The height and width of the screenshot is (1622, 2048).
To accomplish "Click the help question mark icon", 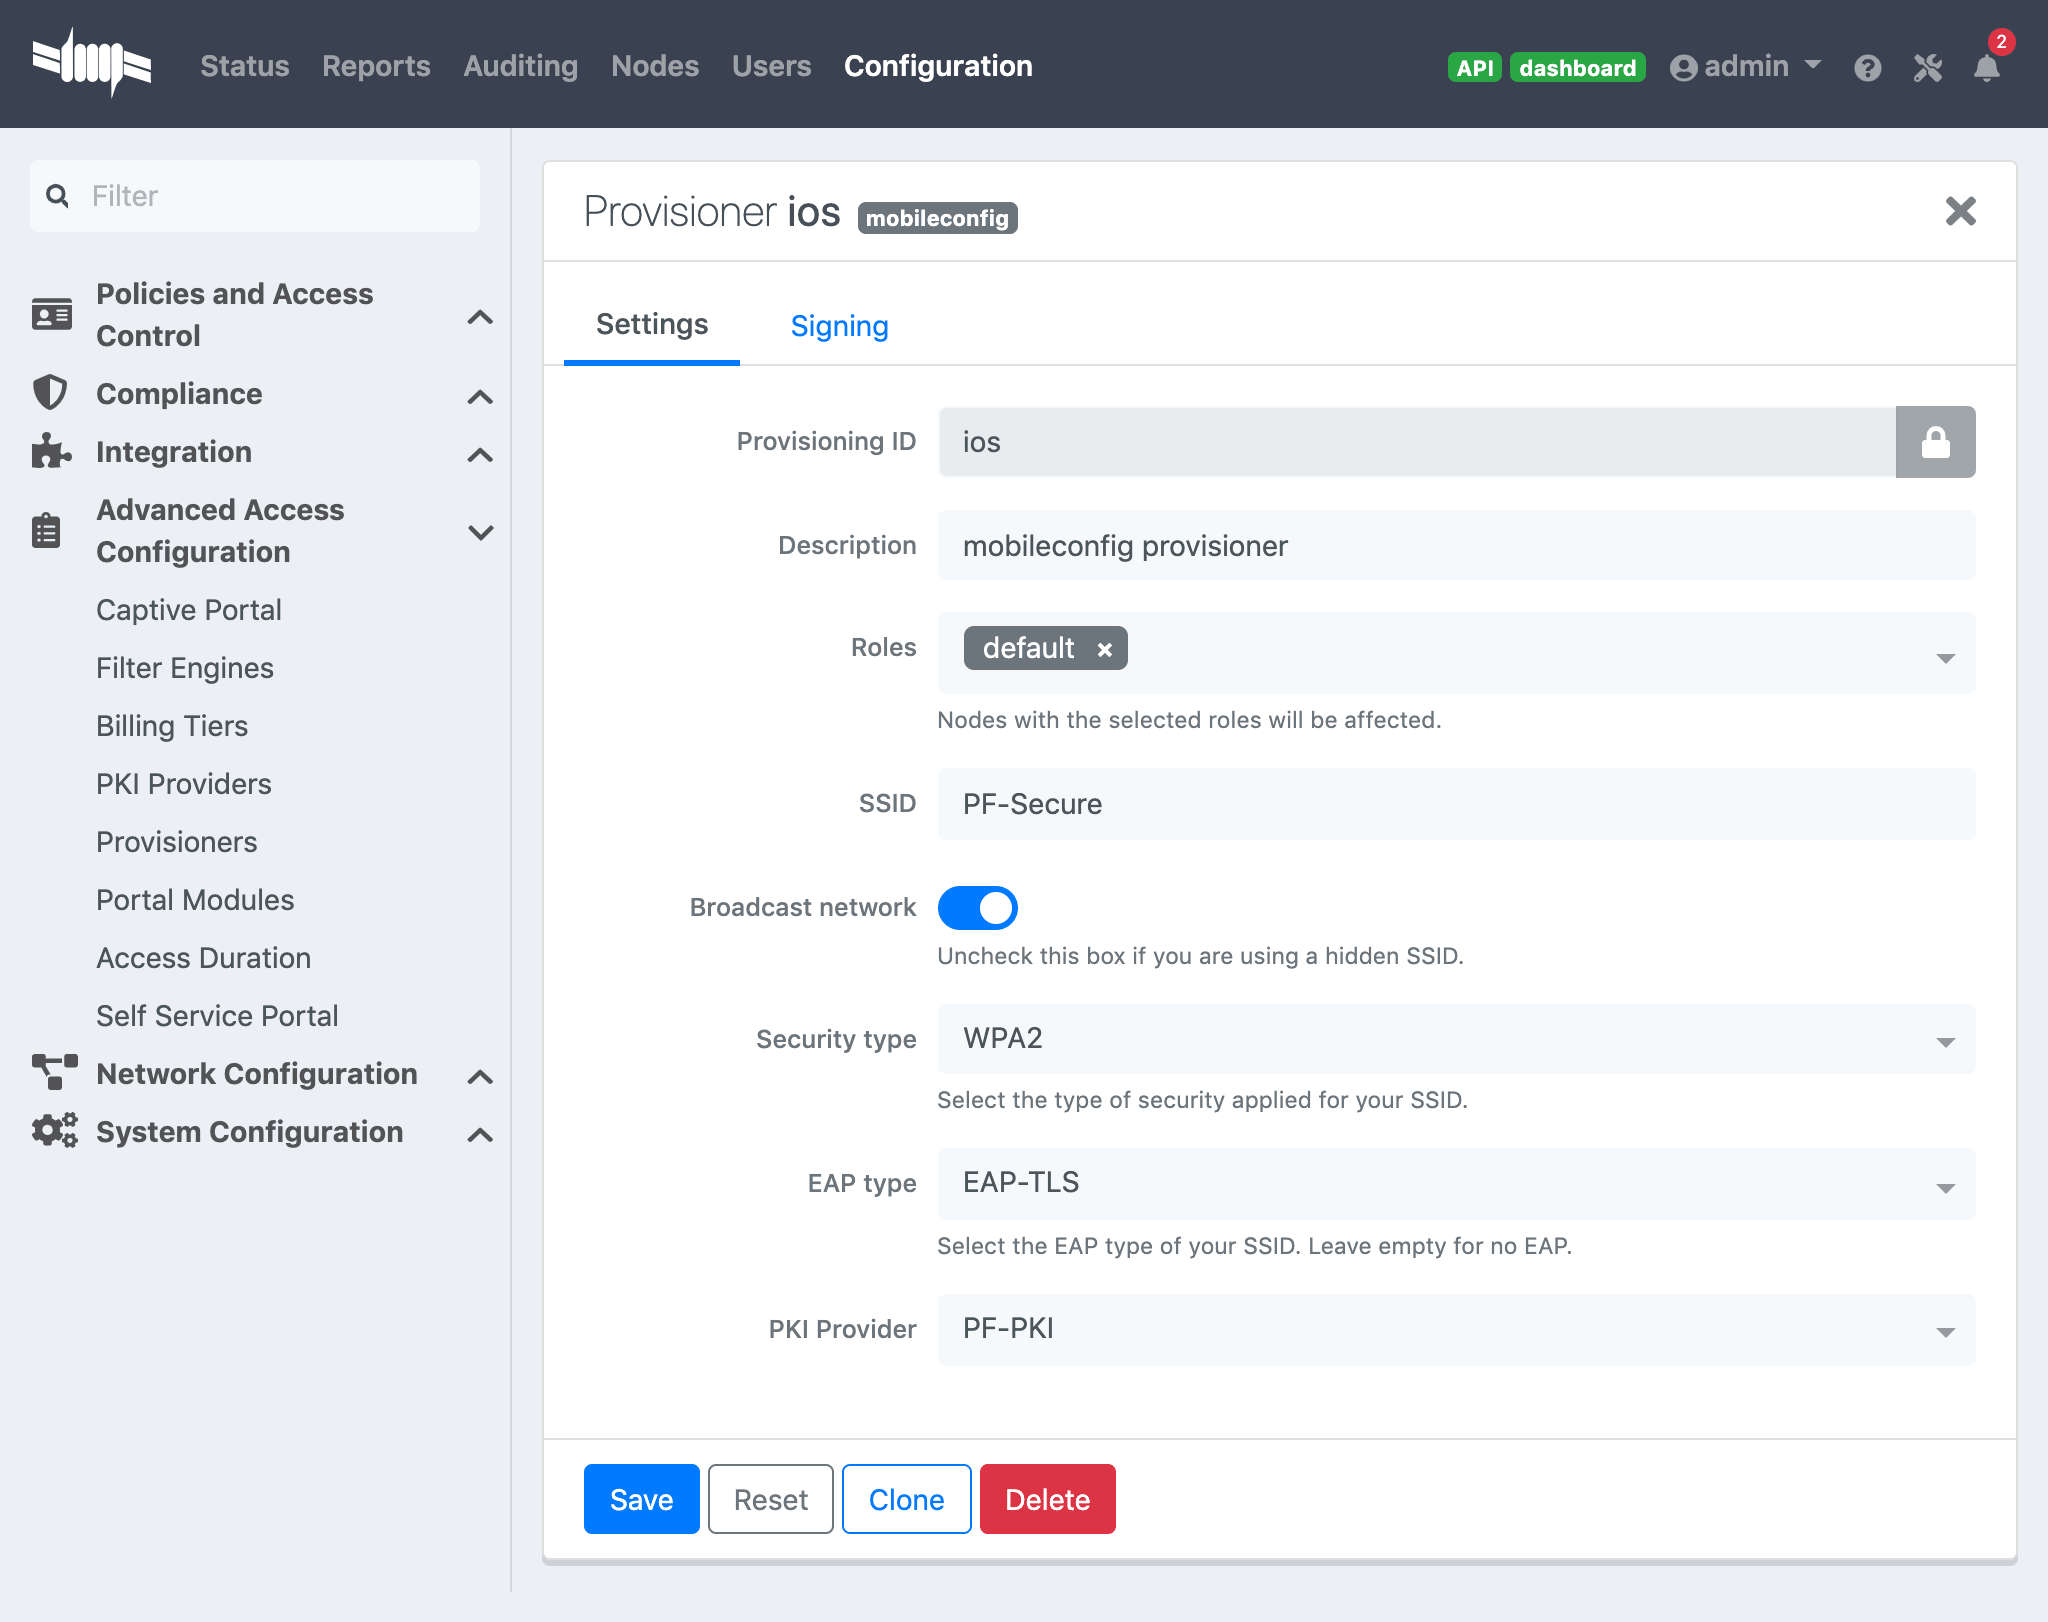I will pyautogui.click(x=1867, y=67).
